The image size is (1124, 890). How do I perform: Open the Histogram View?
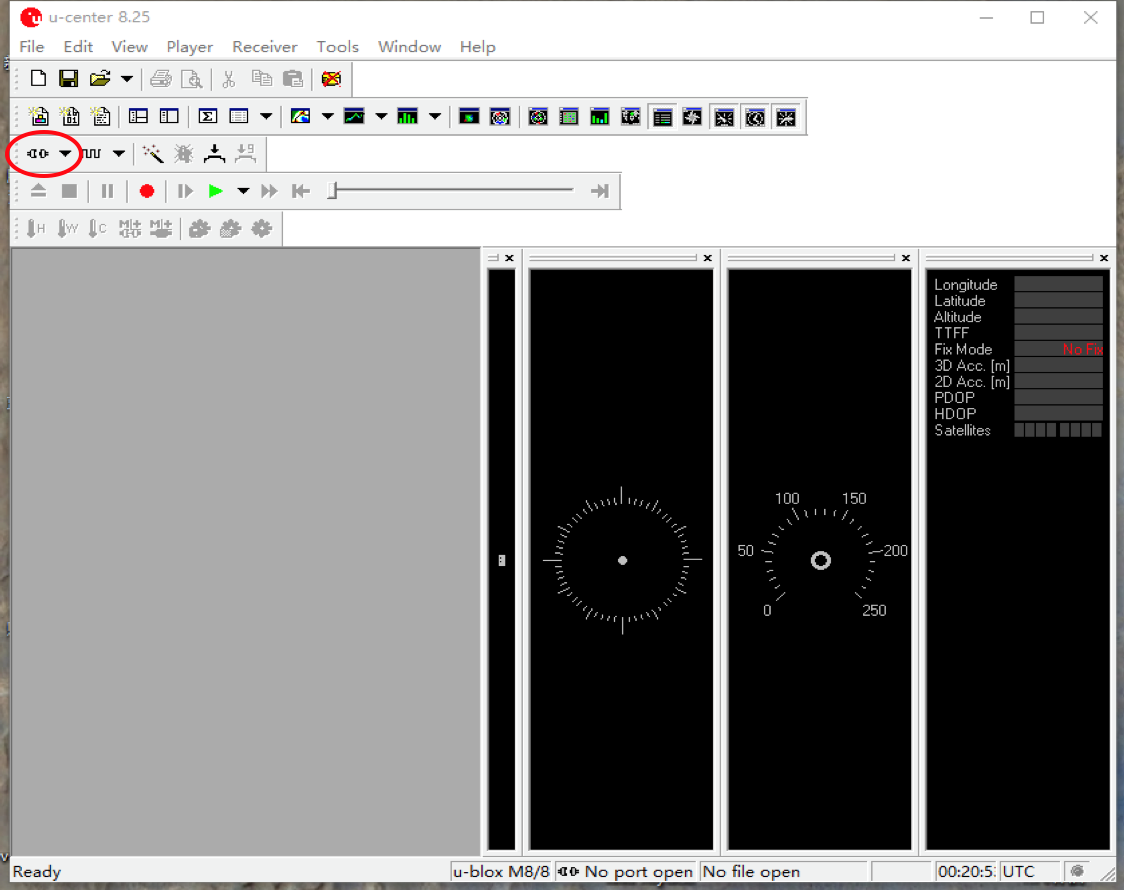(408, 116)
